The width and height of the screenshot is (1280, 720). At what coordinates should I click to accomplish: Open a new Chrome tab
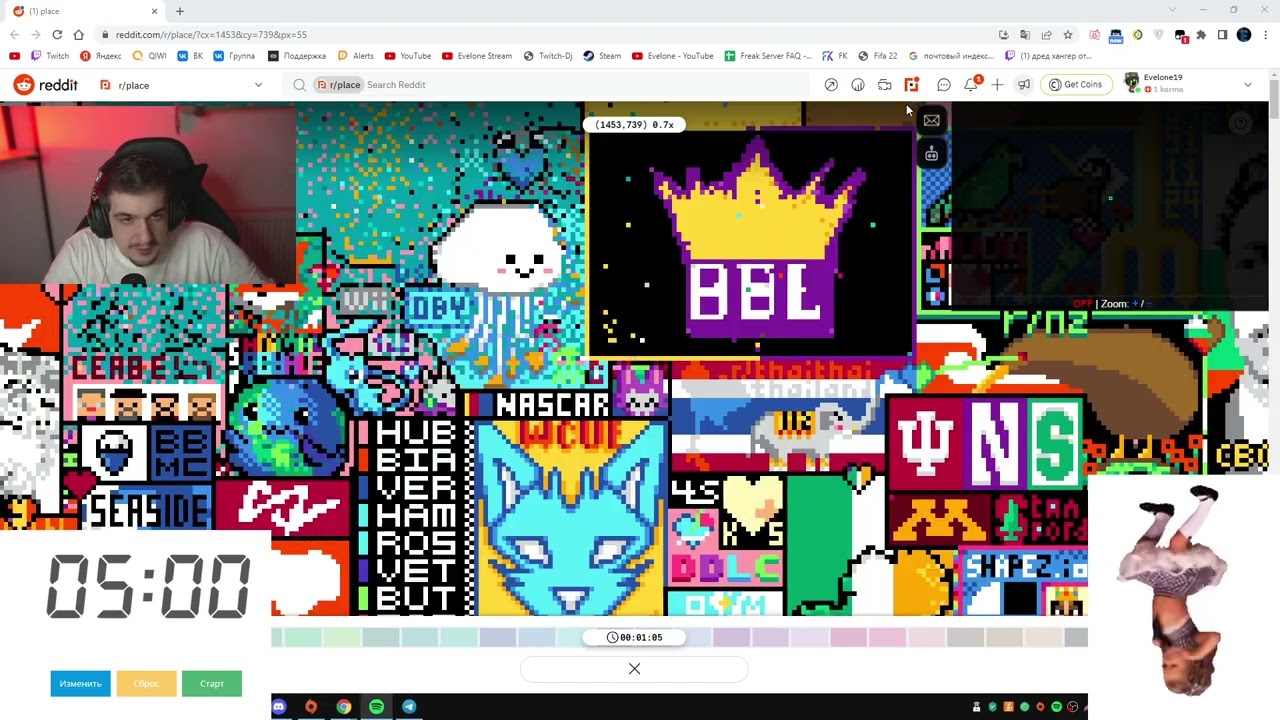tap(180, 11)
